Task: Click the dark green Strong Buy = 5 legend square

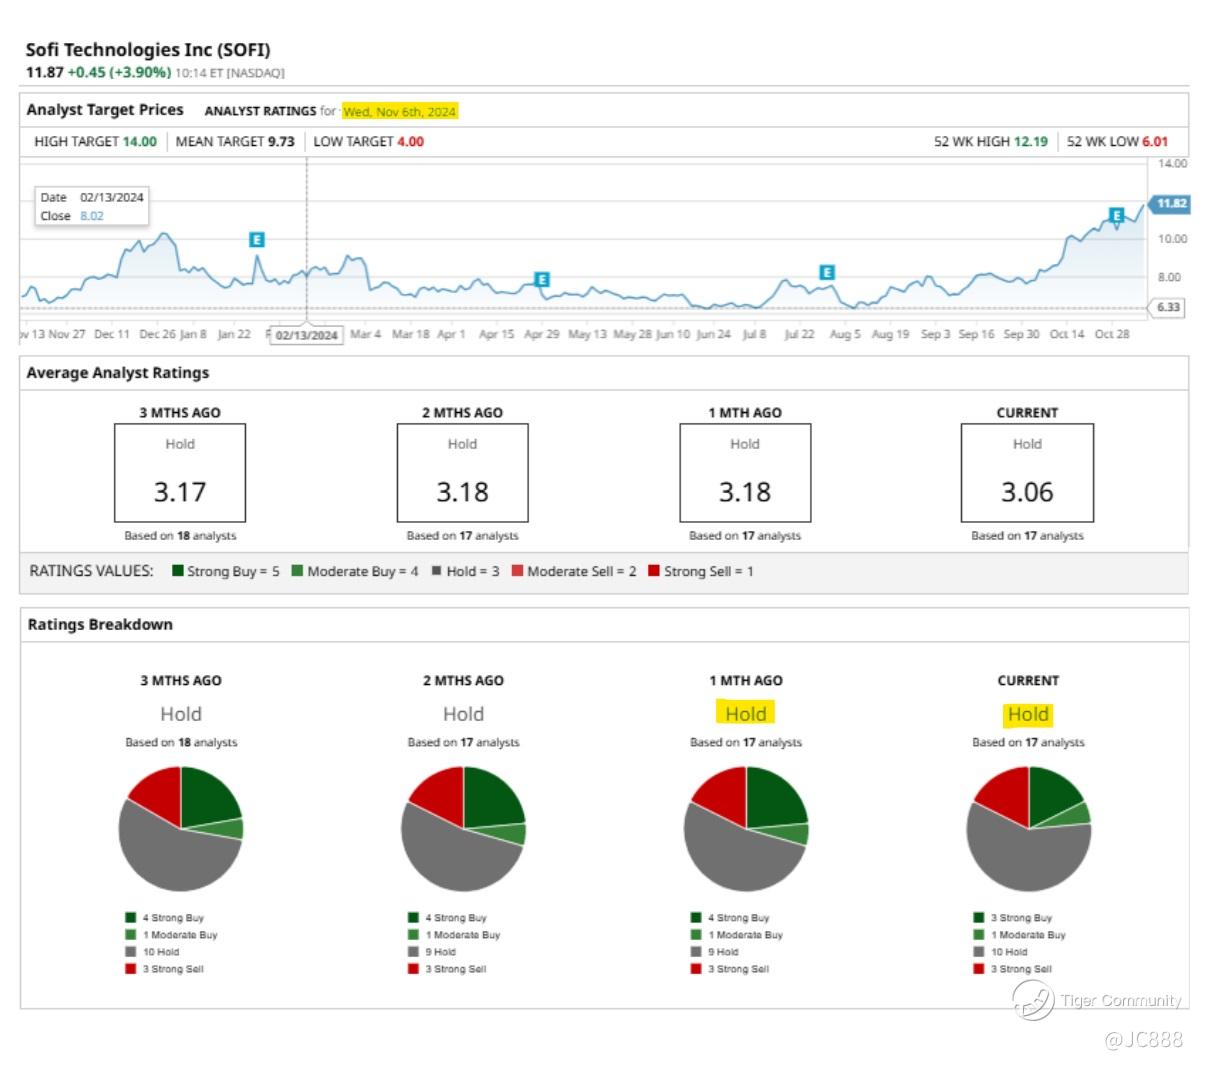Action: point(178,571)
